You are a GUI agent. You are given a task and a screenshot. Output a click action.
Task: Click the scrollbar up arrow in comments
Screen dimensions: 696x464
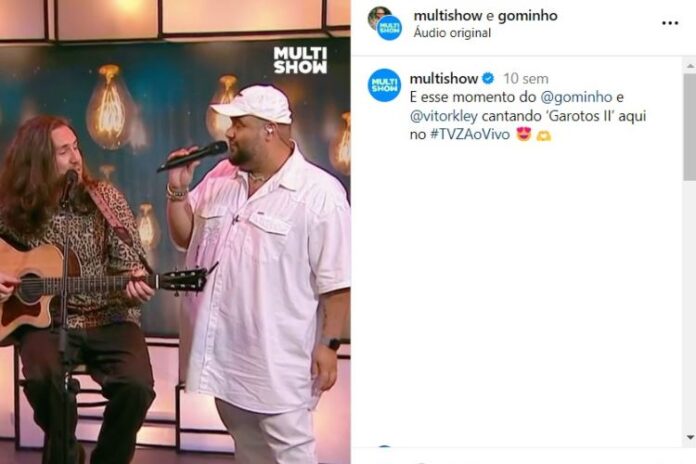tap(690, 66)
